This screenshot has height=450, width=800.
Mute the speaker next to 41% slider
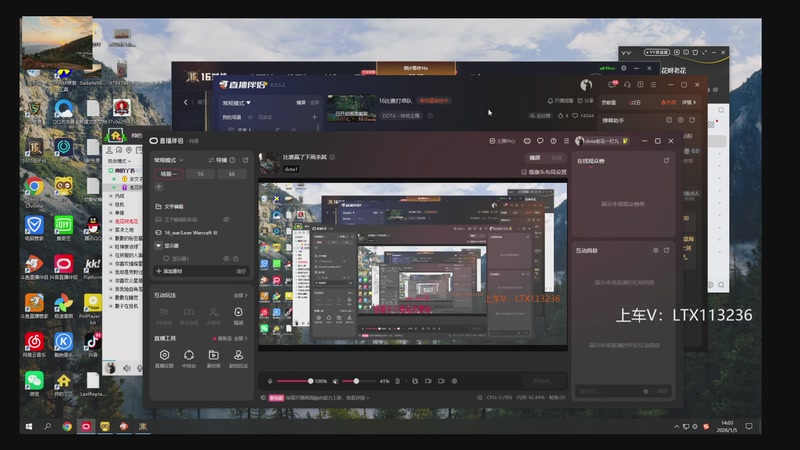[335, 381]
